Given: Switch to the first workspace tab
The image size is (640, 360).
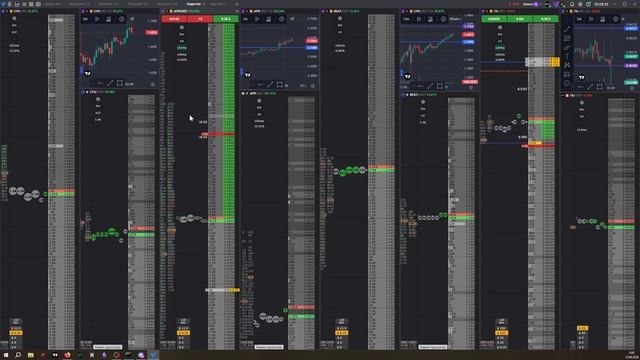Looking at the screenshot, I should (x=52, y=4).
